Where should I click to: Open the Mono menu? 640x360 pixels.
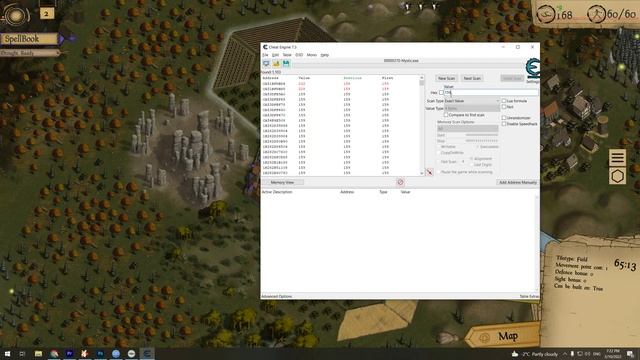pos(311,55)
